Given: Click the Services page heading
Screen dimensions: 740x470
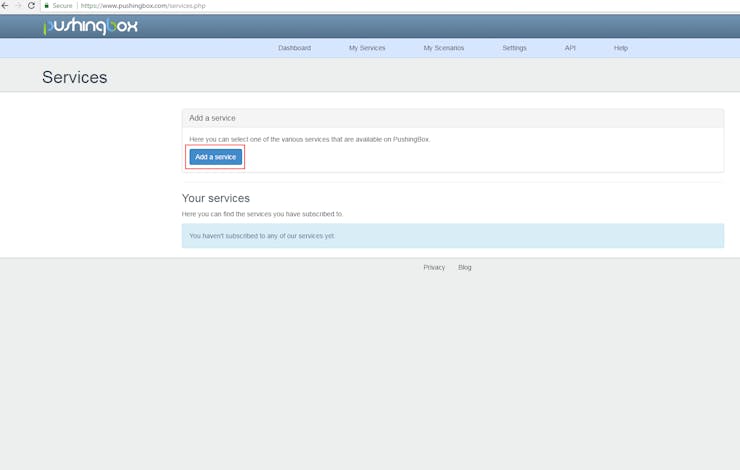Looking at the screenshot, I should [x=75, y=77].
